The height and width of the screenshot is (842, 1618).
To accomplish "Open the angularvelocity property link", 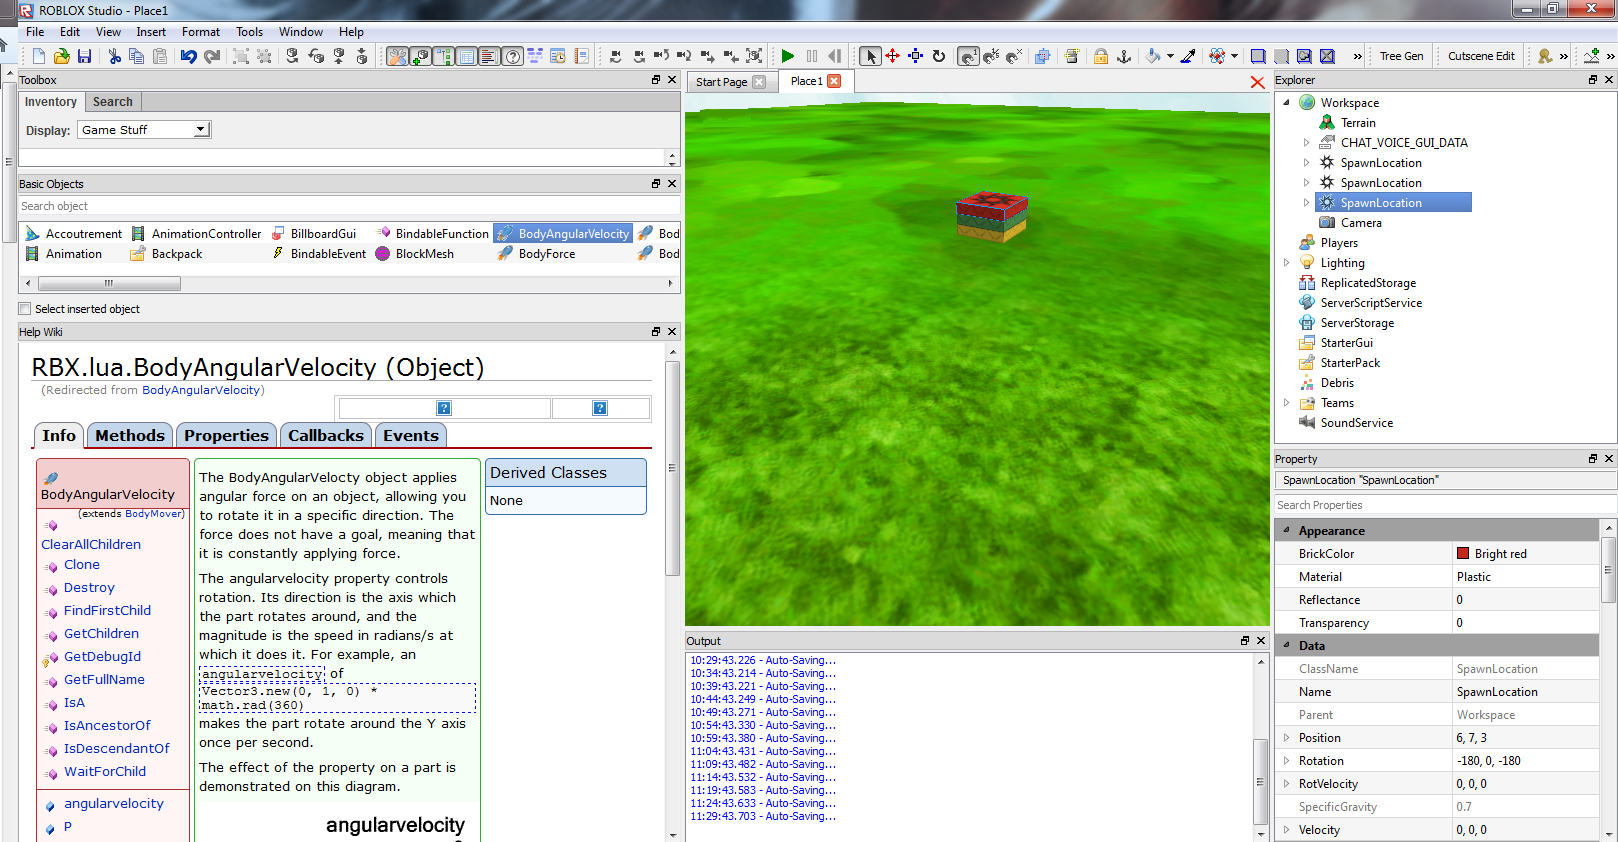I will 114,804.
